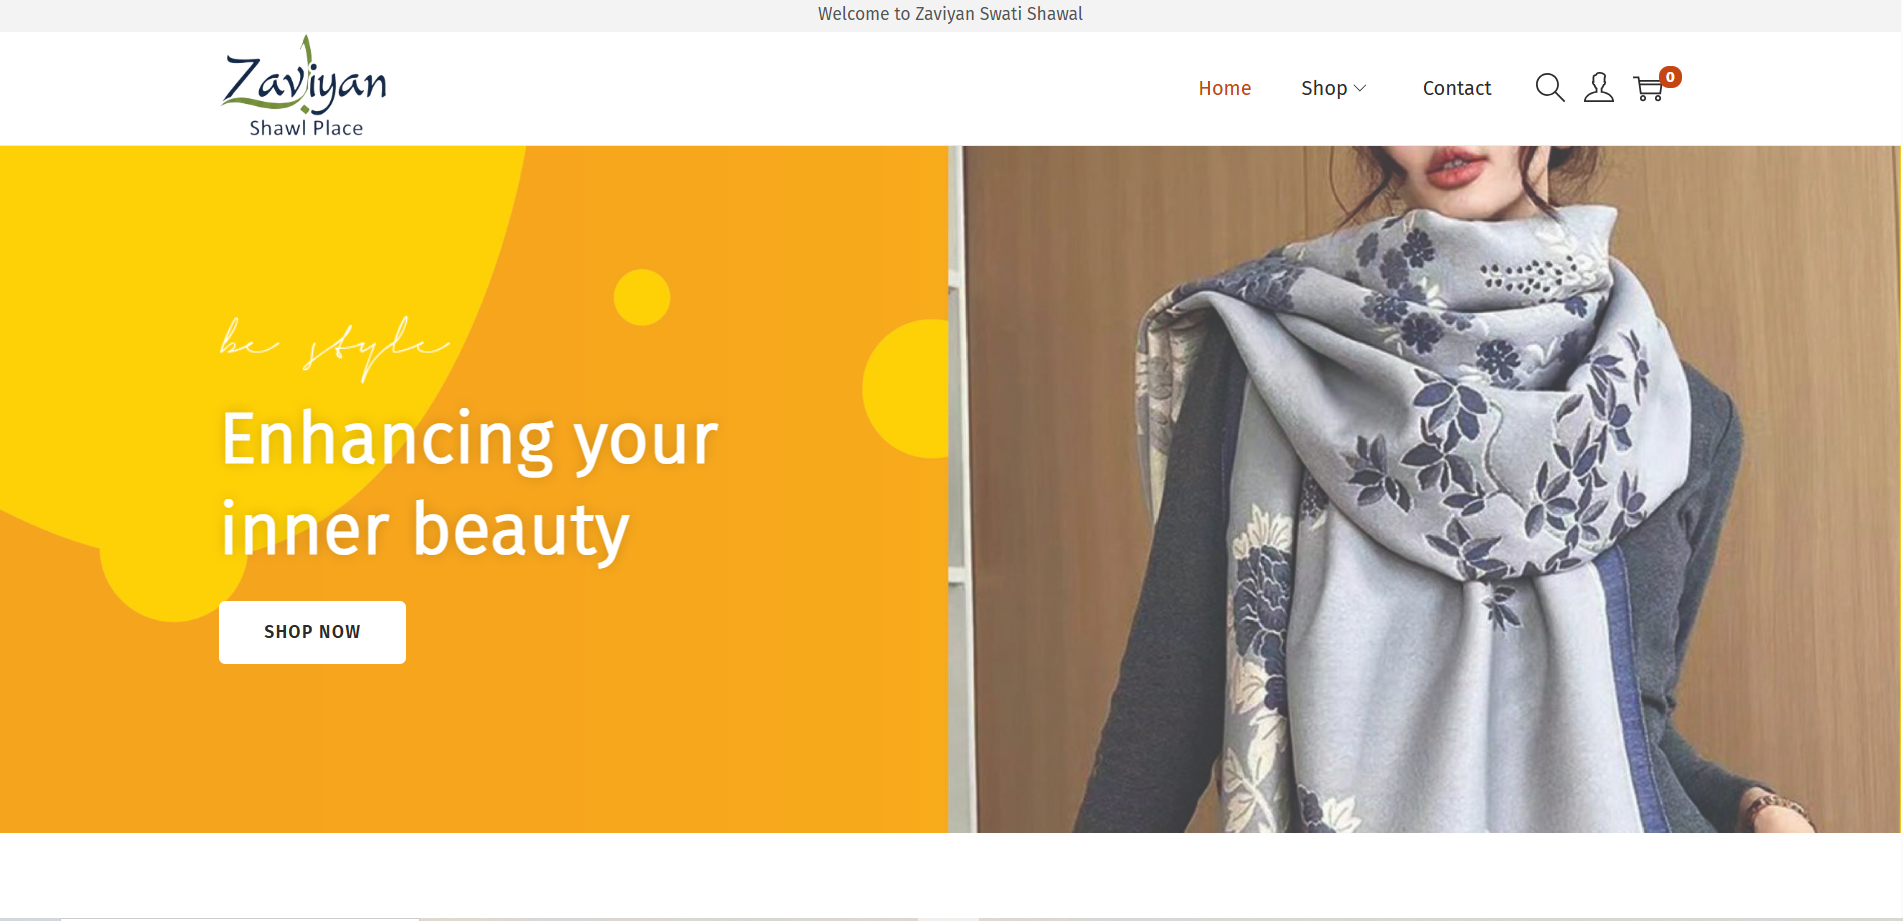Click the Zaviyan logo graphic

point(304,77)
